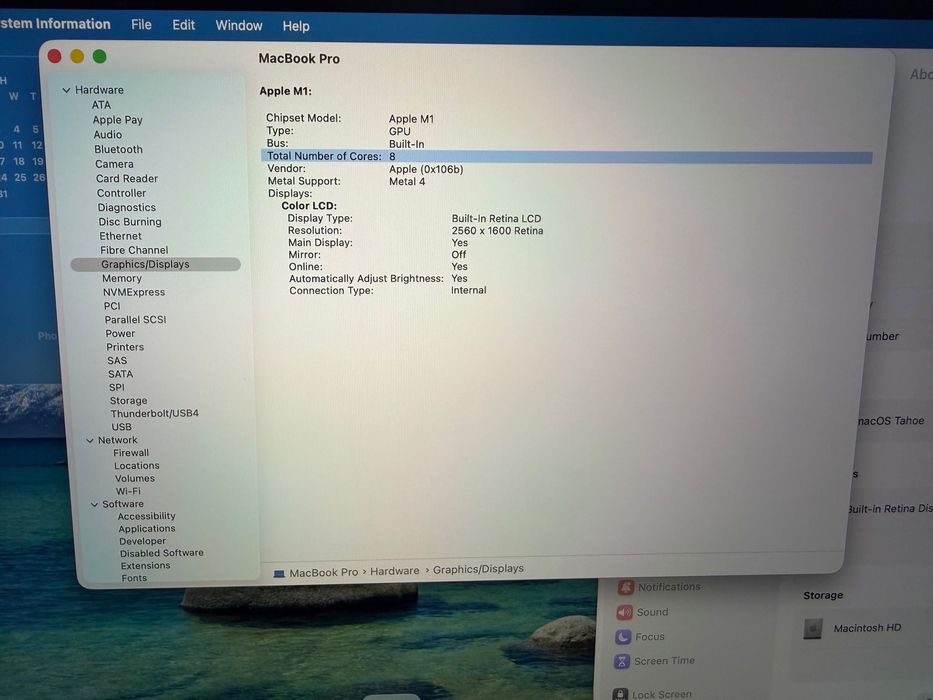Screen dimensions: 933x700
Task: Select Power in the sidebar
Action: pyautogui.click(x=120, y=333)
